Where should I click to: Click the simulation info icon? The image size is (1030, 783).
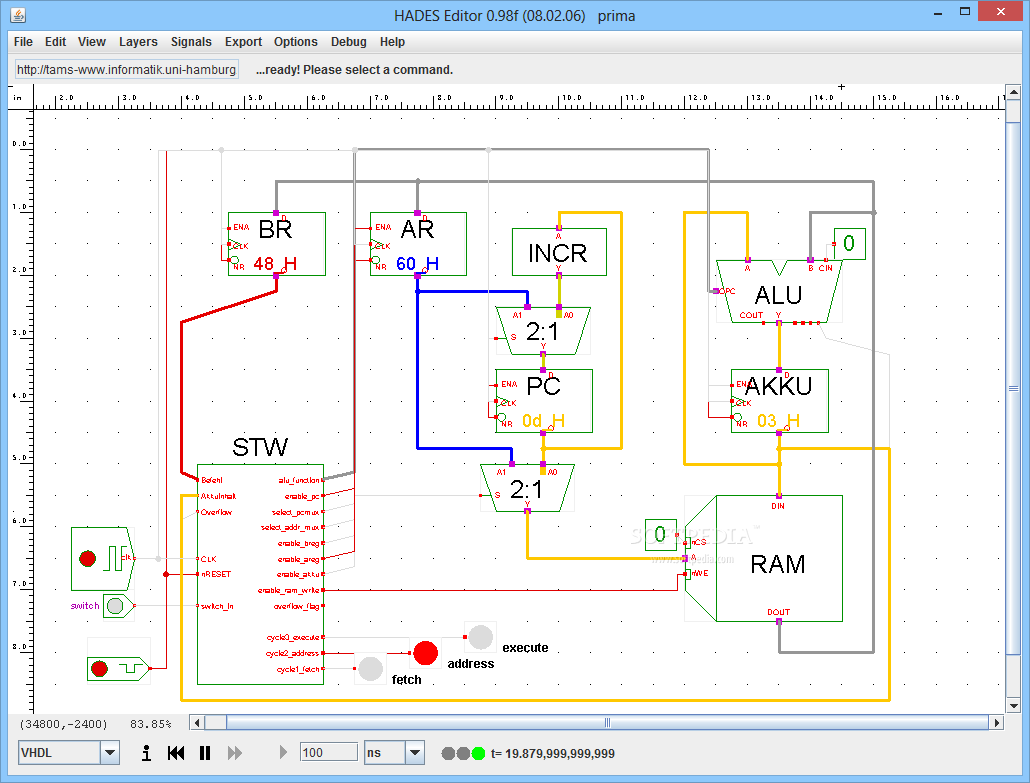[x=146, y=753]
